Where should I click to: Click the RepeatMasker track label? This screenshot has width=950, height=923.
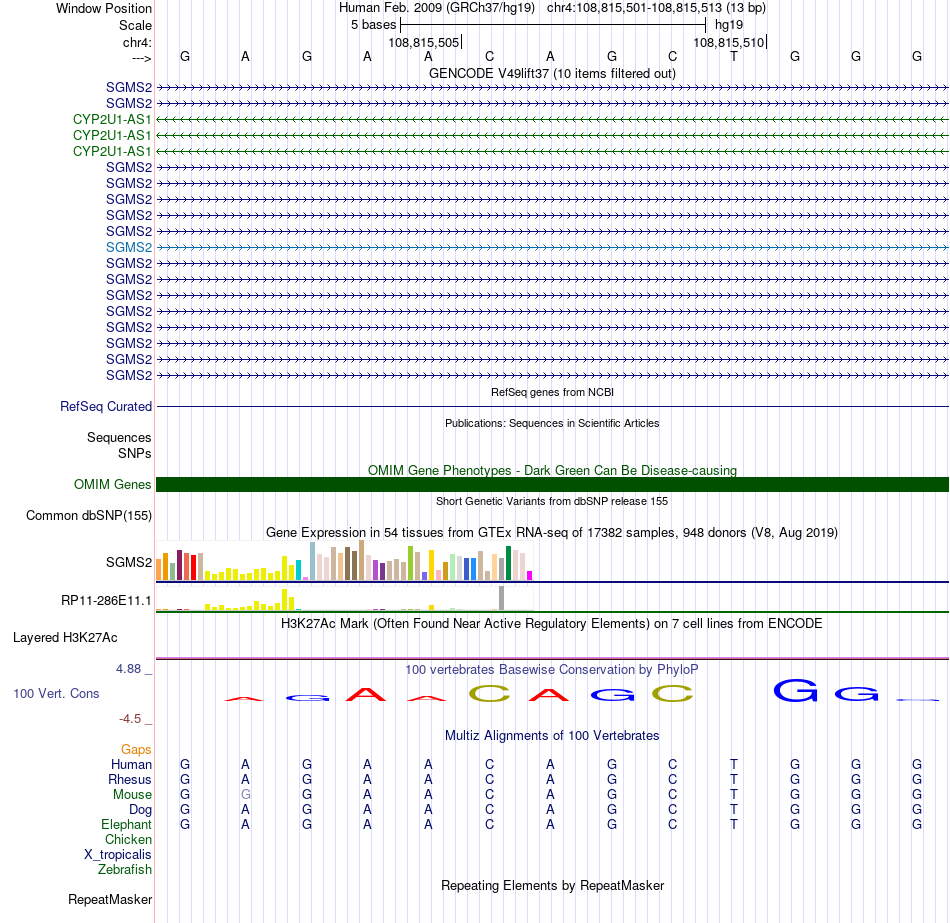coord(110,899)
